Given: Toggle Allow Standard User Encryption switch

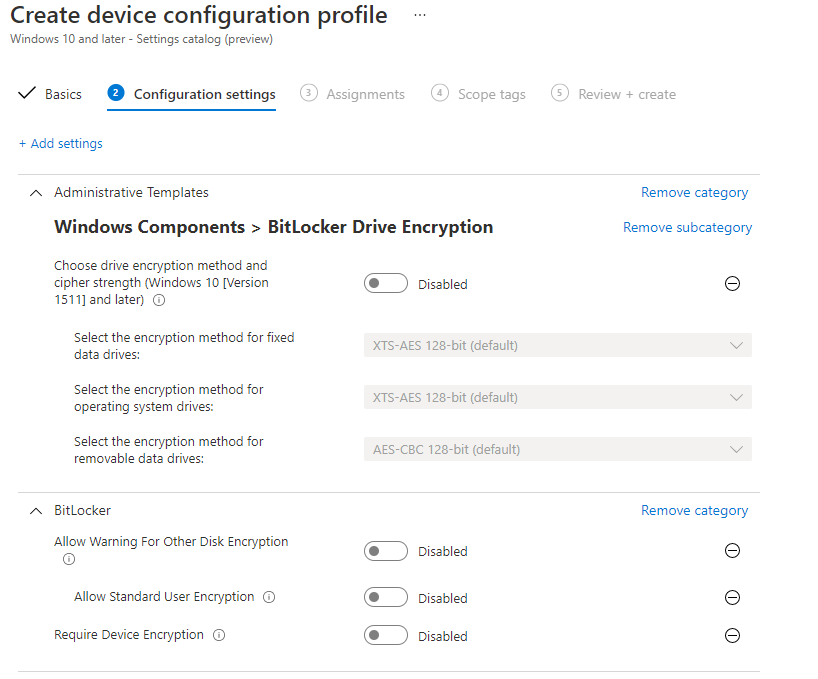Looking at the screenshot, I should point(386,598).
